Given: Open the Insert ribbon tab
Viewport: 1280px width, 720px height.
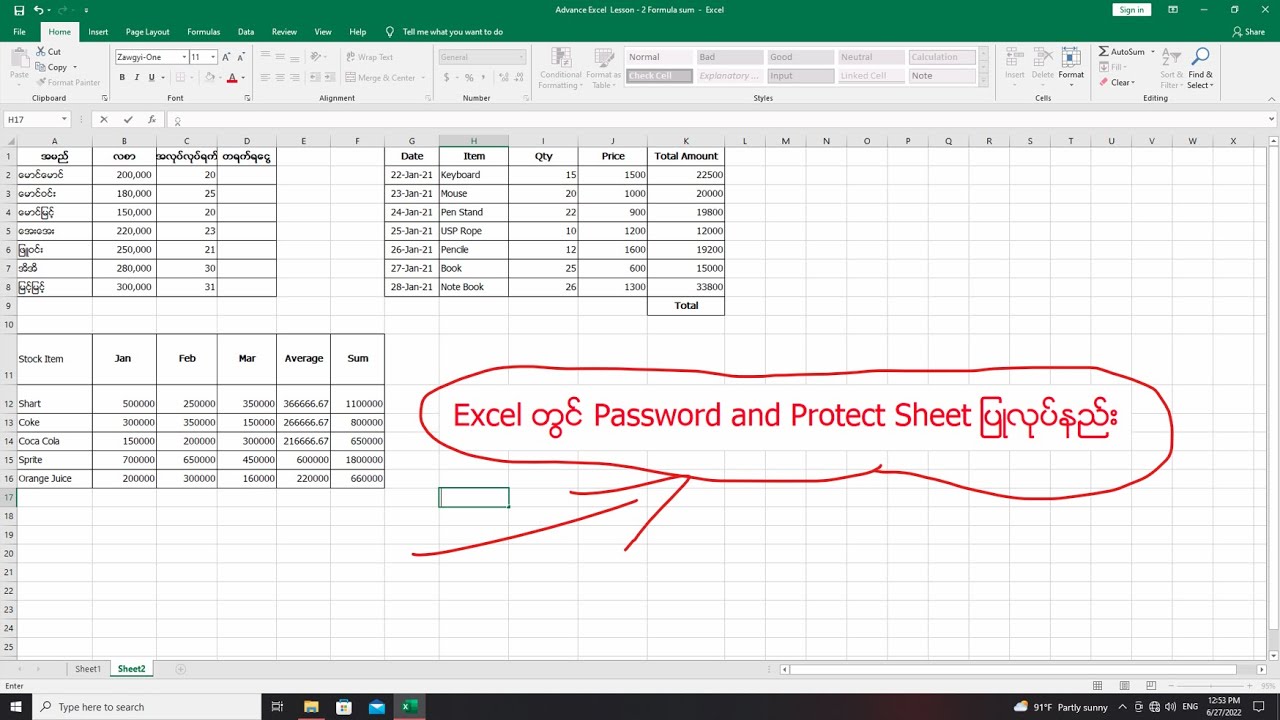Looking at the screenshot, I should point(98,32).
